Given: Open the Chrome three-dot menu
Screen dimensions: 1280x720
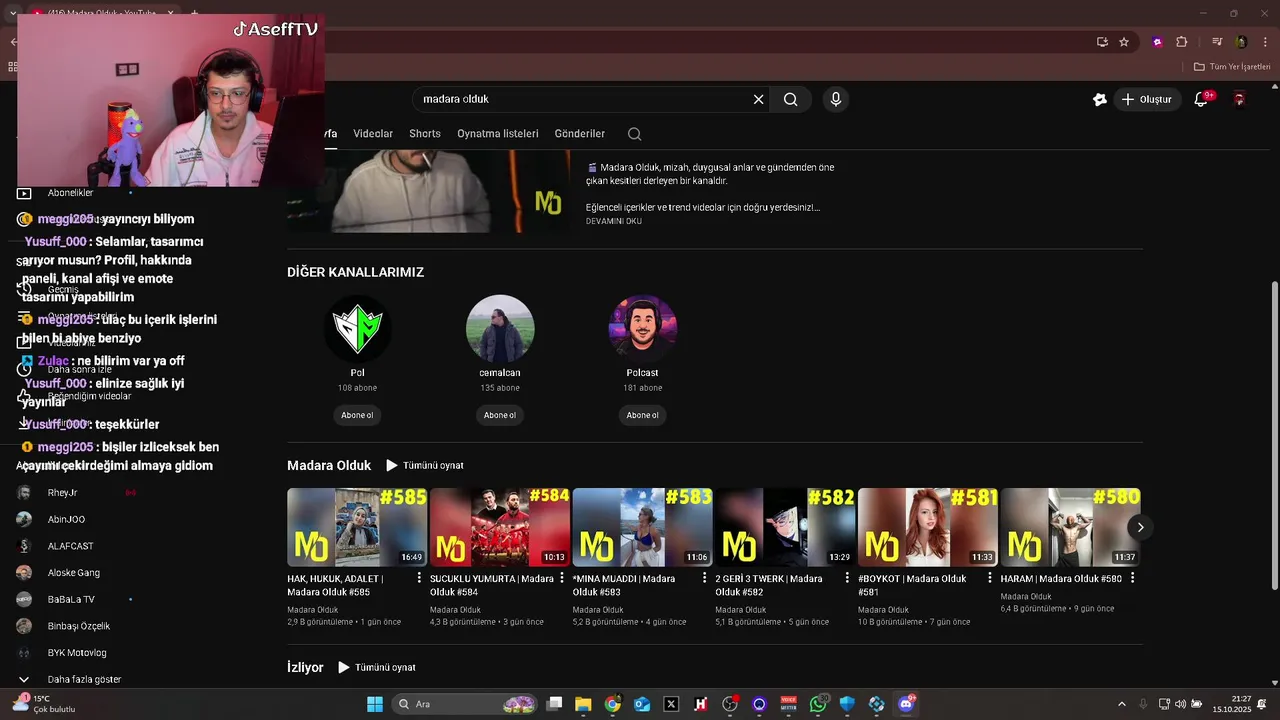Looking at the screenshot, I should pyautogui.click(x=1263, y=42).
